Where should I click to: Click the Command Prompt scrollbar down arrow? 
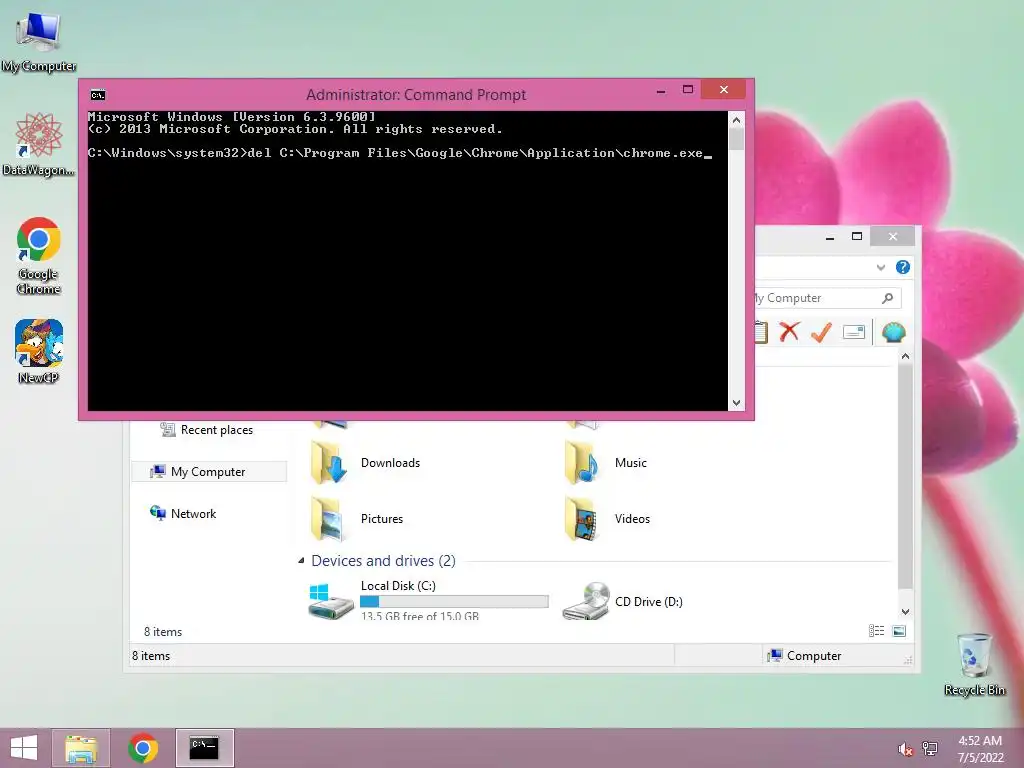pyautogui.click(x=736, y=403)
